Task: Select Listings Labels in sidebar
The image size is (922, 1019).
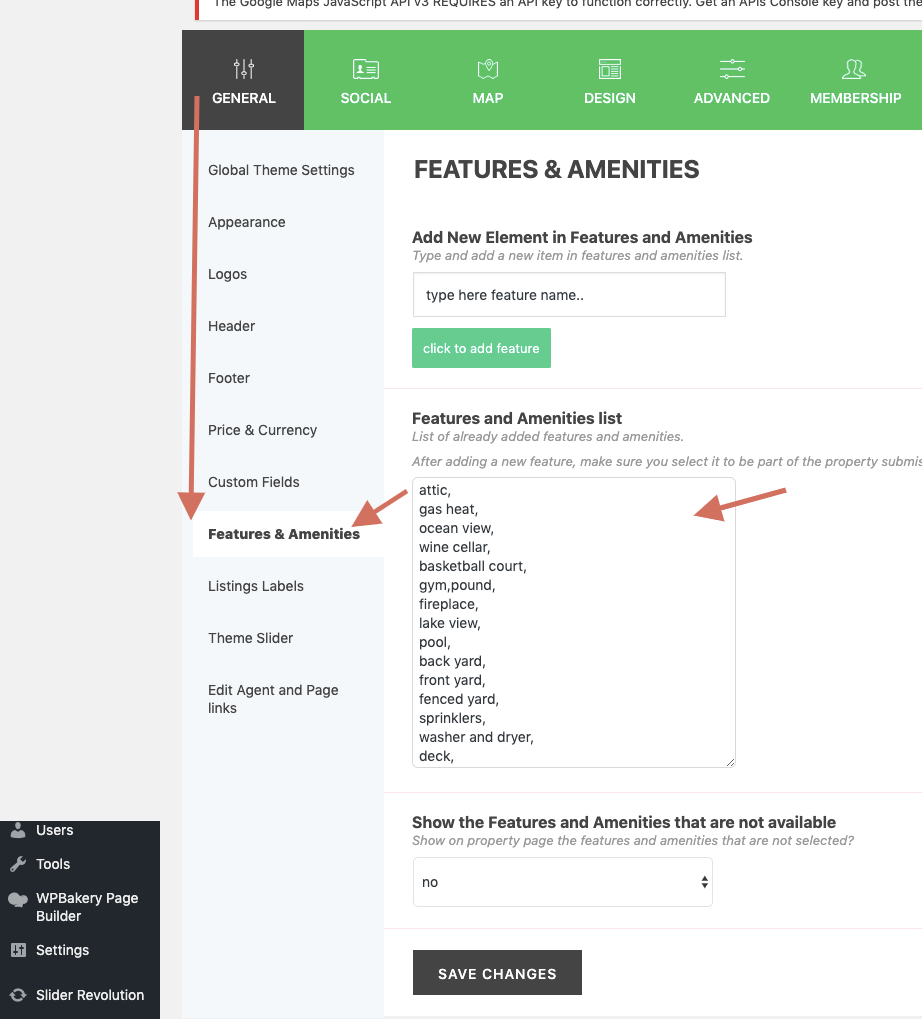Action: point(256,586)
